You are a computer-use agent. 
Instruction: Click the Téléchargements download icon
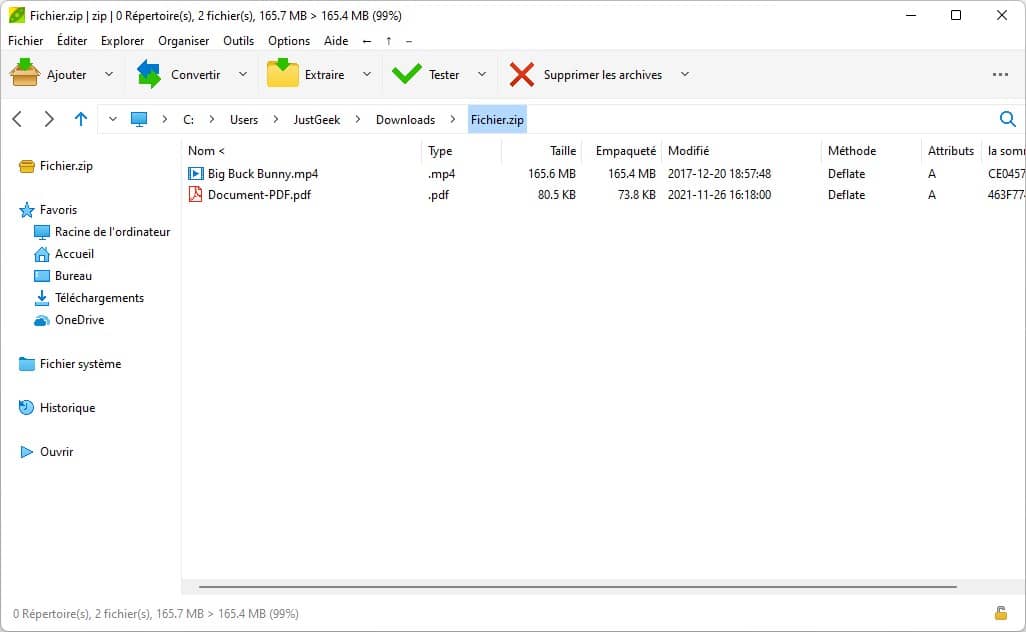click(x=42, y=298)
